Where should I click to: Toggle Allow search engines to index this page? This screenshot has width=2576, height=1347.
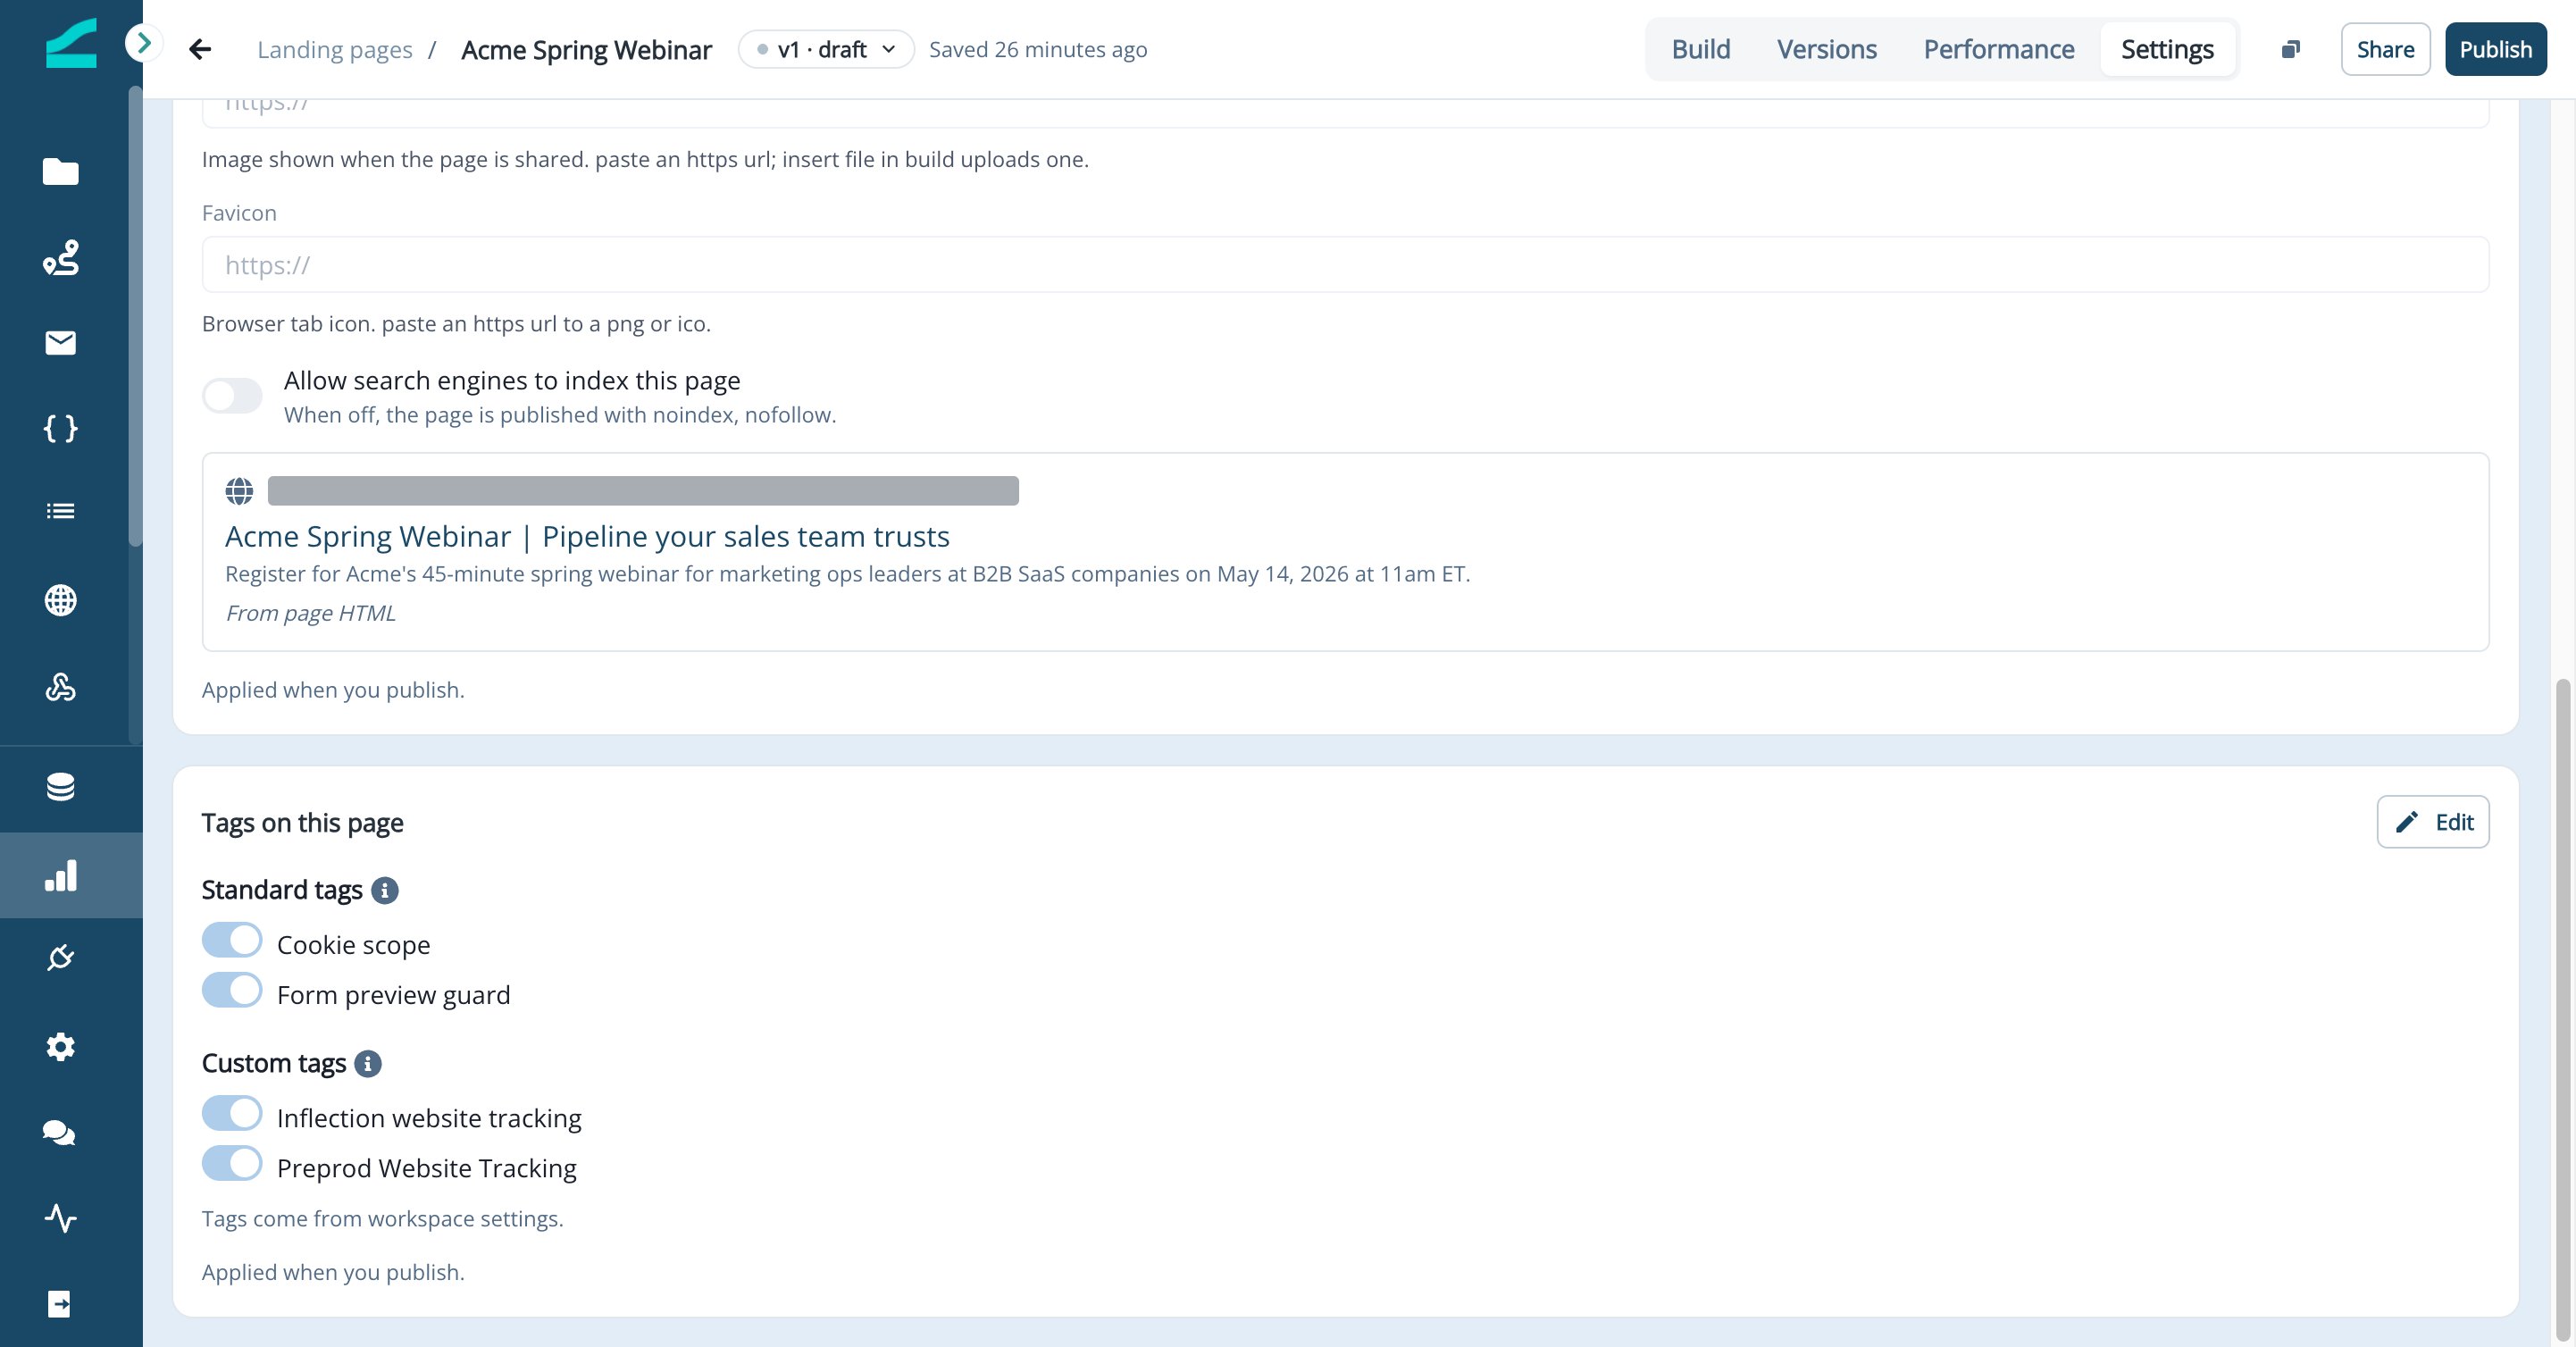pyautogui.click(x=232, y=396)
